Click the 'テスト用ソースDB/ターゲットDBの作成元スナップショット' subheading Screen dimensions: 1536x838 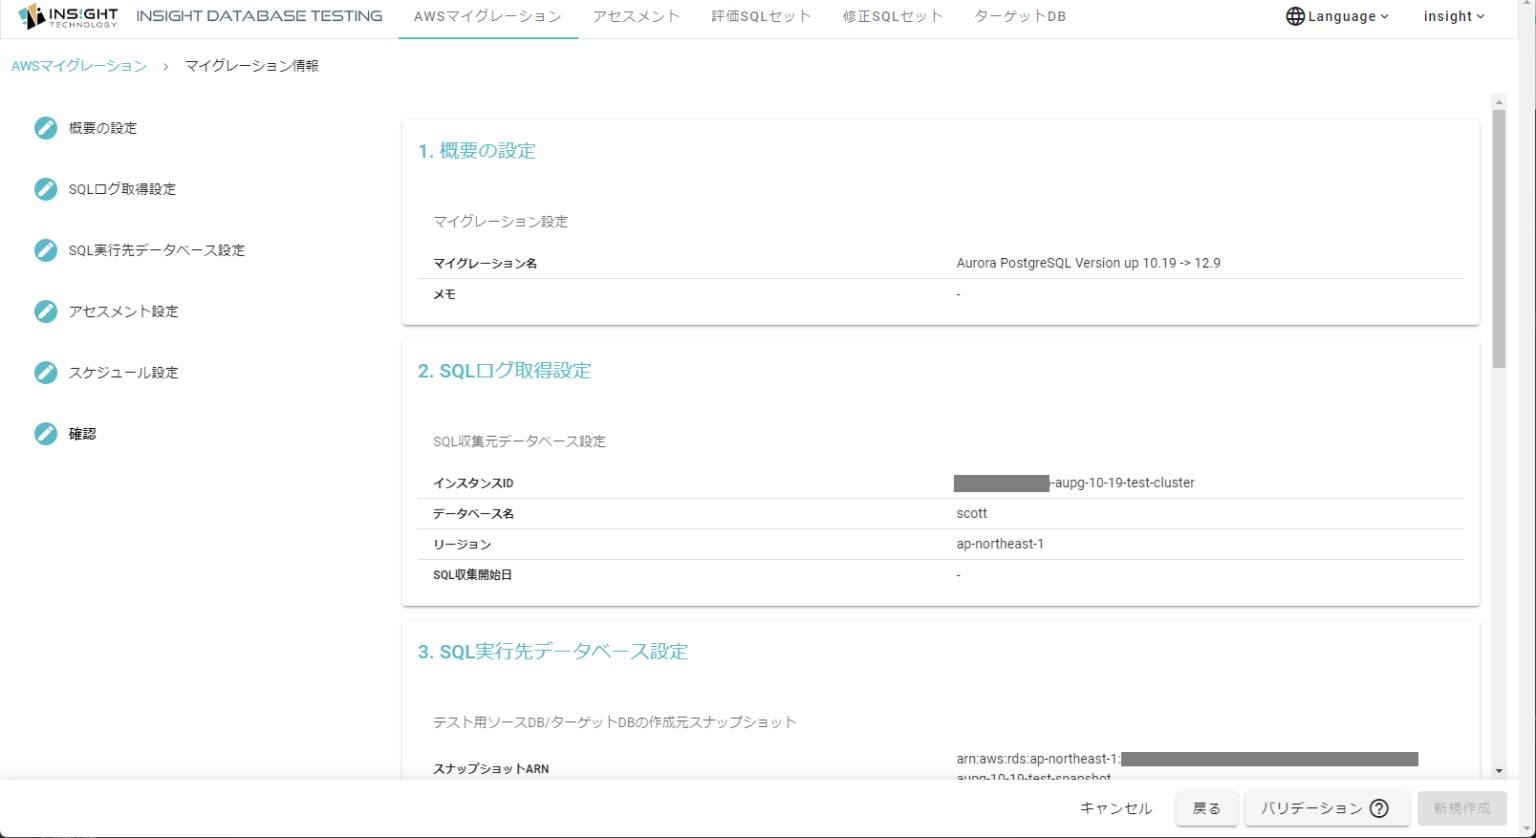click(x=615, y=722)
